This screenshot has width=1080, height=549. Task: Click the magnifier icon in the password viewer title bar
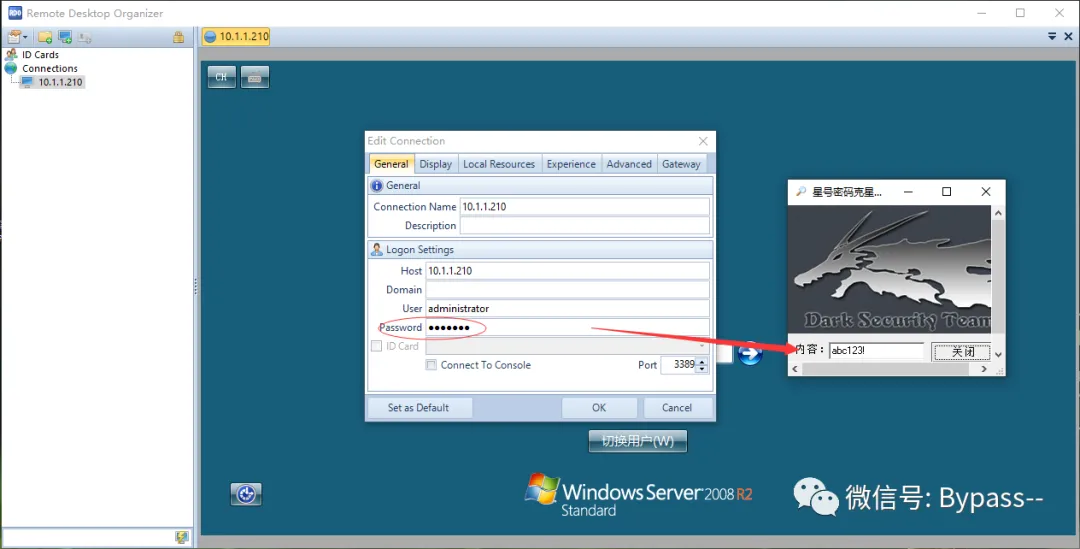tap(800, 191)
